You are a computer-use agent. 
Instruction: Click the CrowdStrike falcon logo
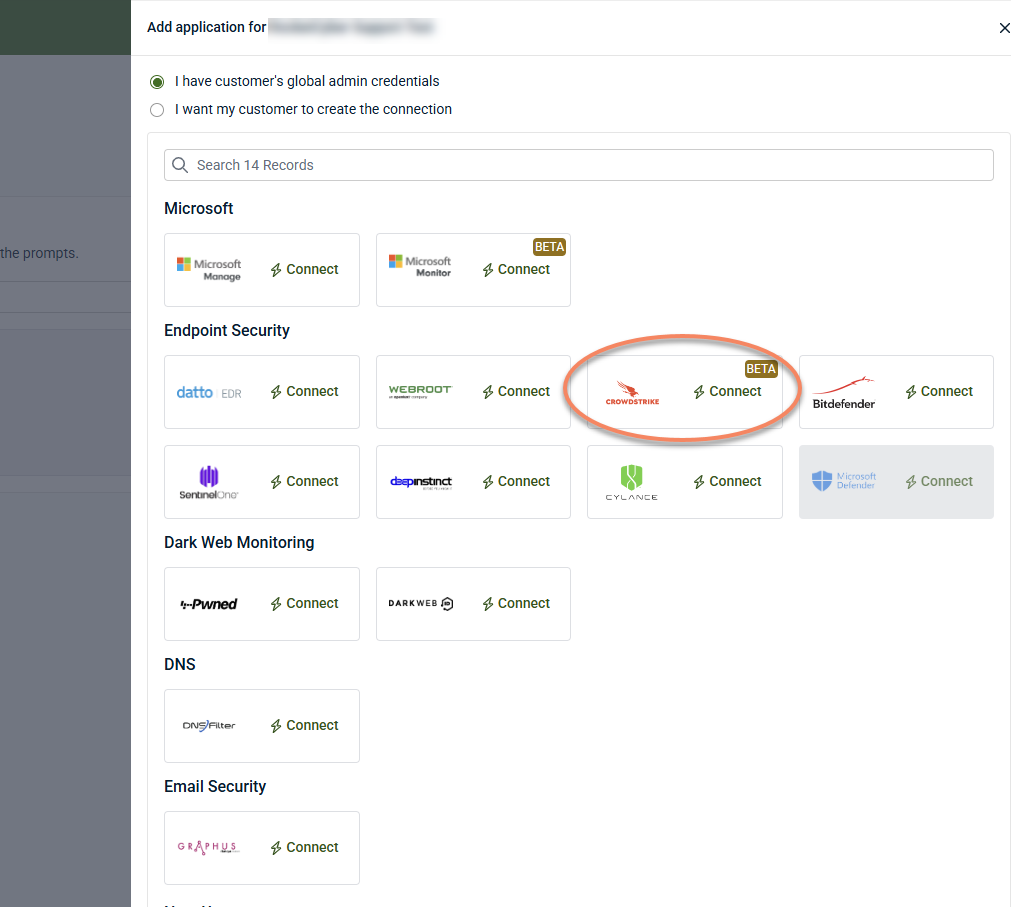[632, 393]
